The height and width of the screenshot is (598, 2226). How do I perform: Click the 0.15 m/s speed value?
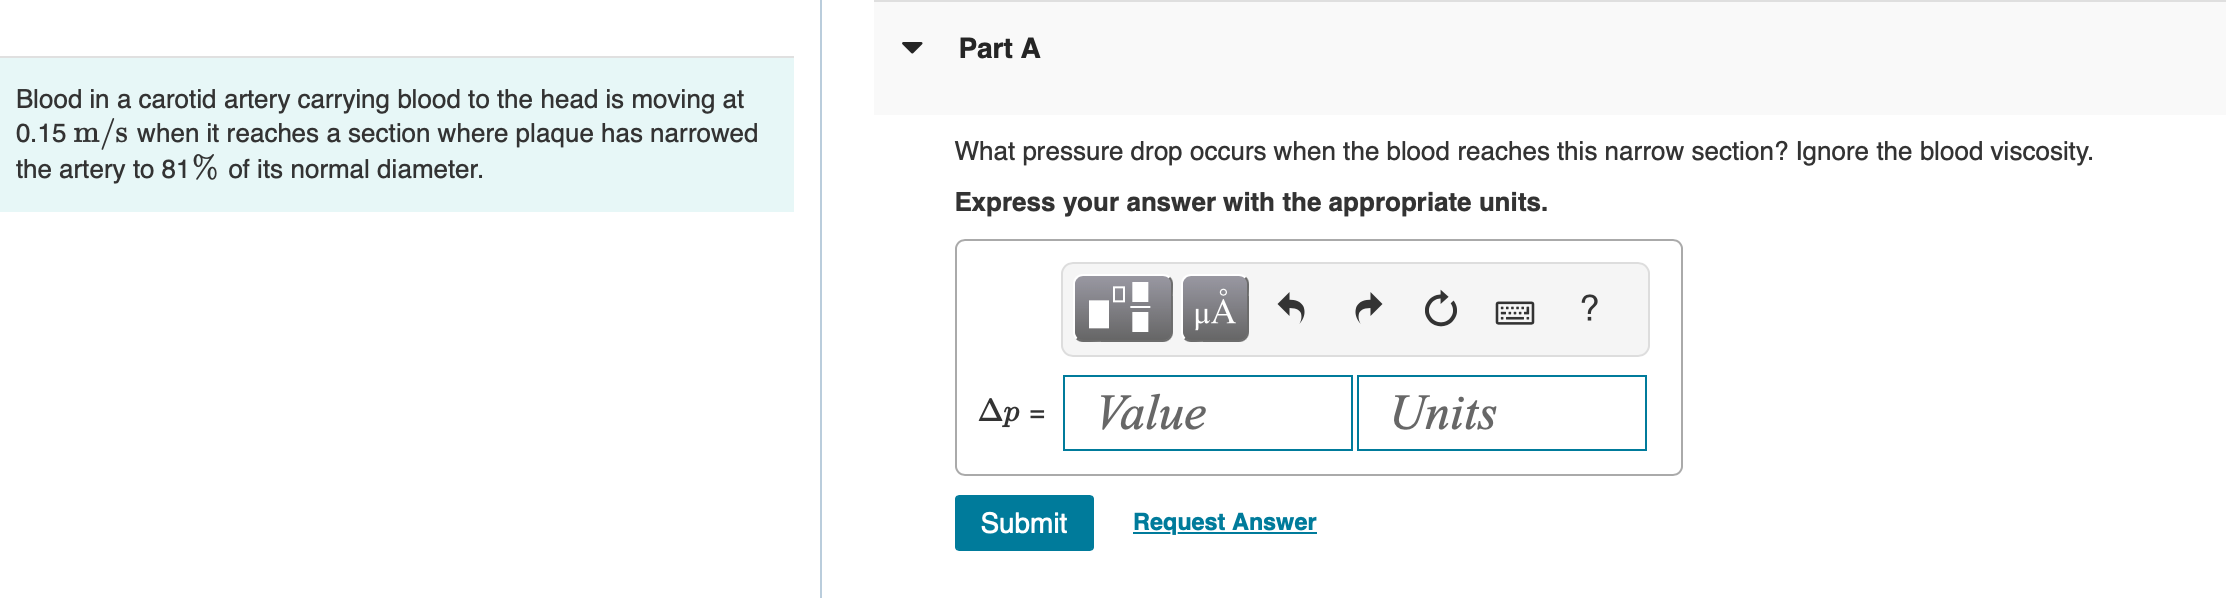(x=71, y=133)
